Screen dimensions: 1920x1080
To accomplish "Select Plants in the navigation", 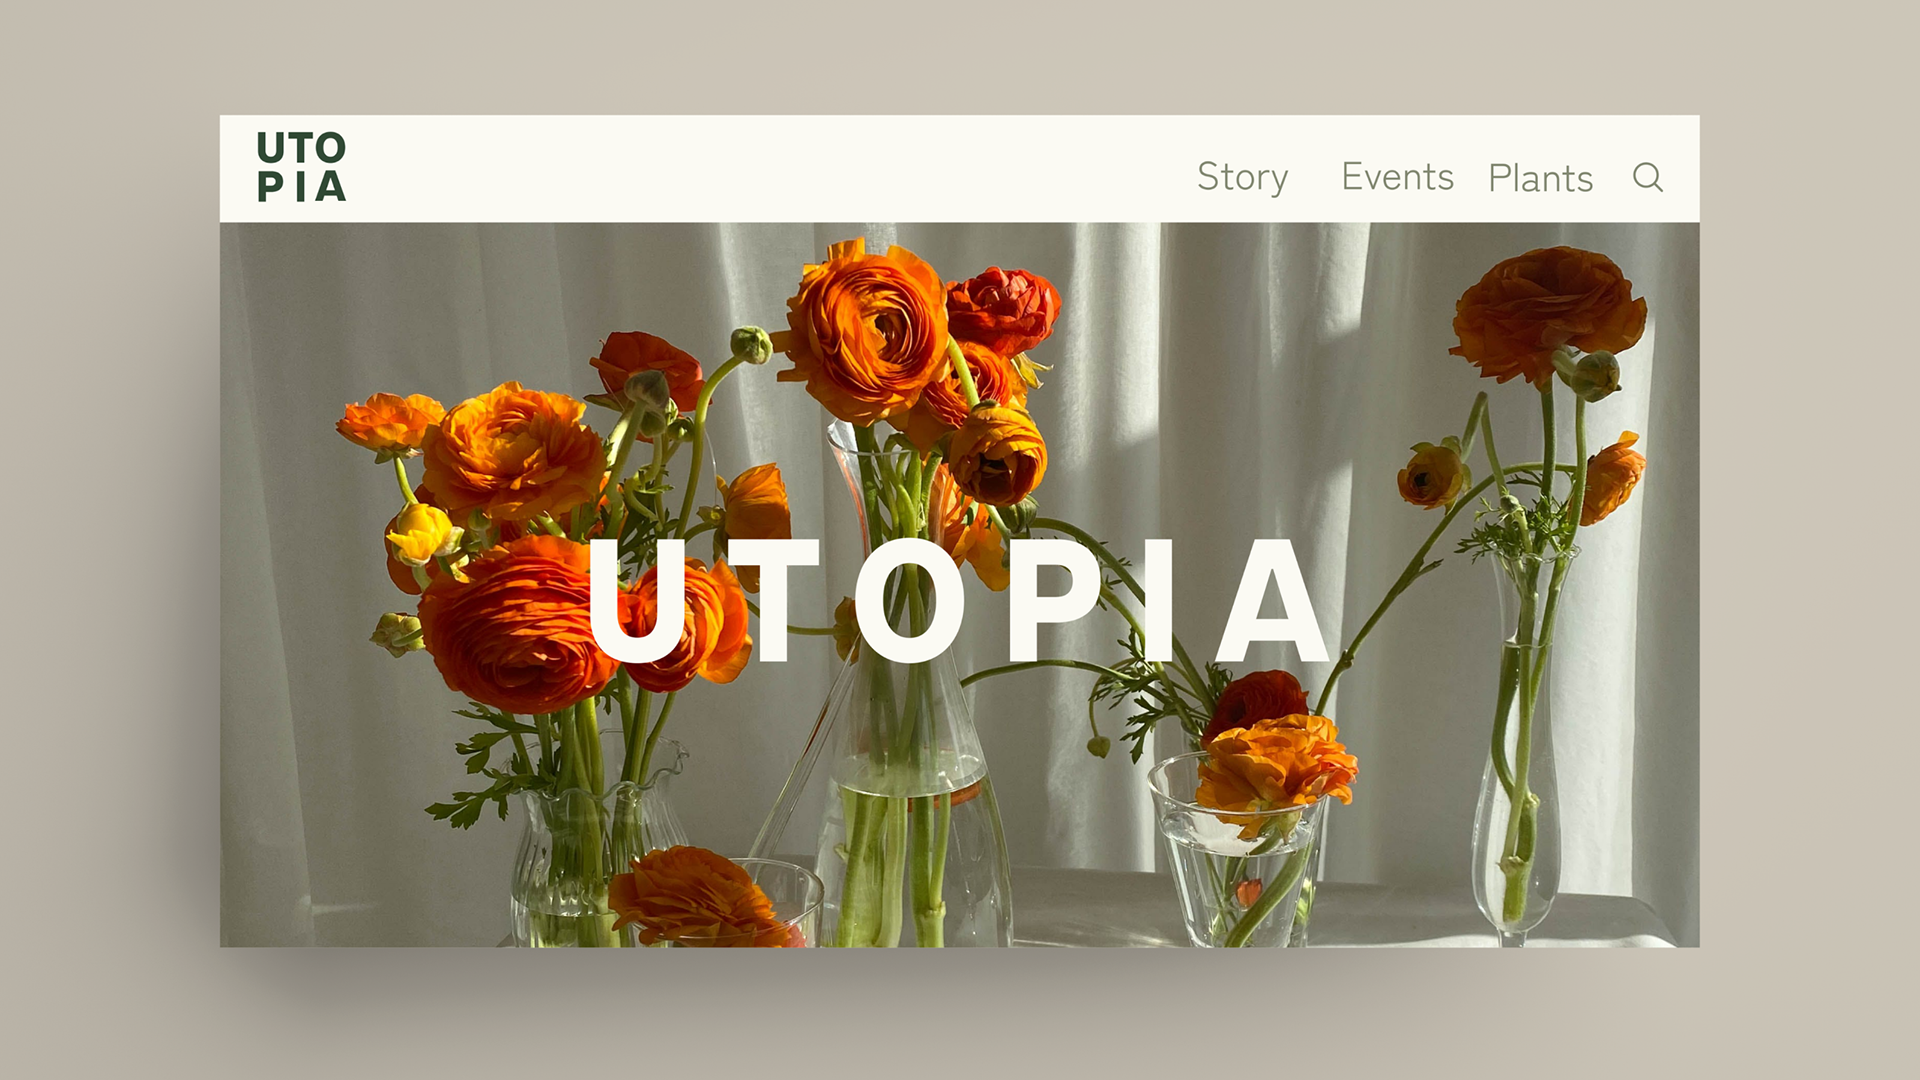I will pos(1540,178).
